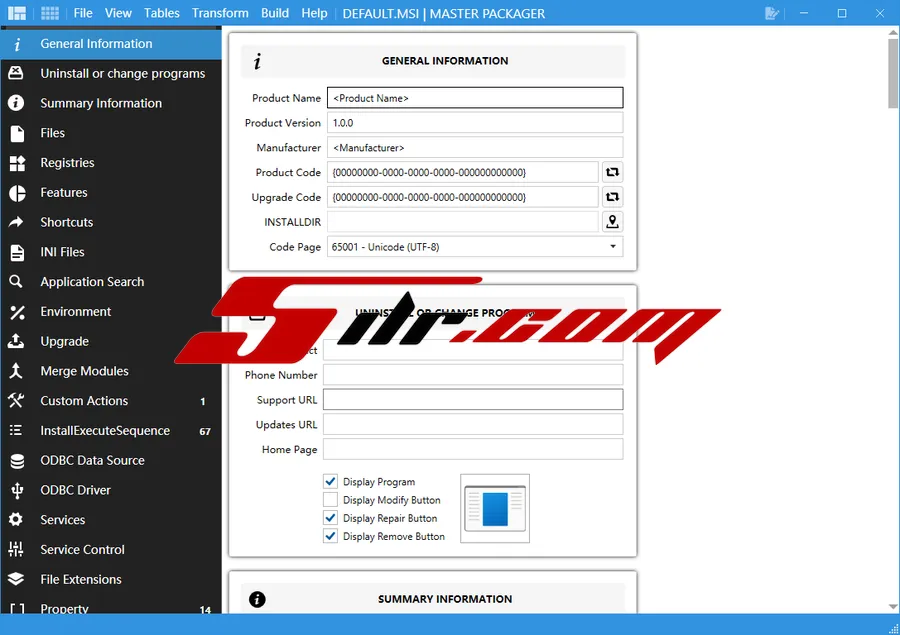Click the Phone Number input field
Screen dimensions: 900x635
pyautogui.click(x=473, y=375)
